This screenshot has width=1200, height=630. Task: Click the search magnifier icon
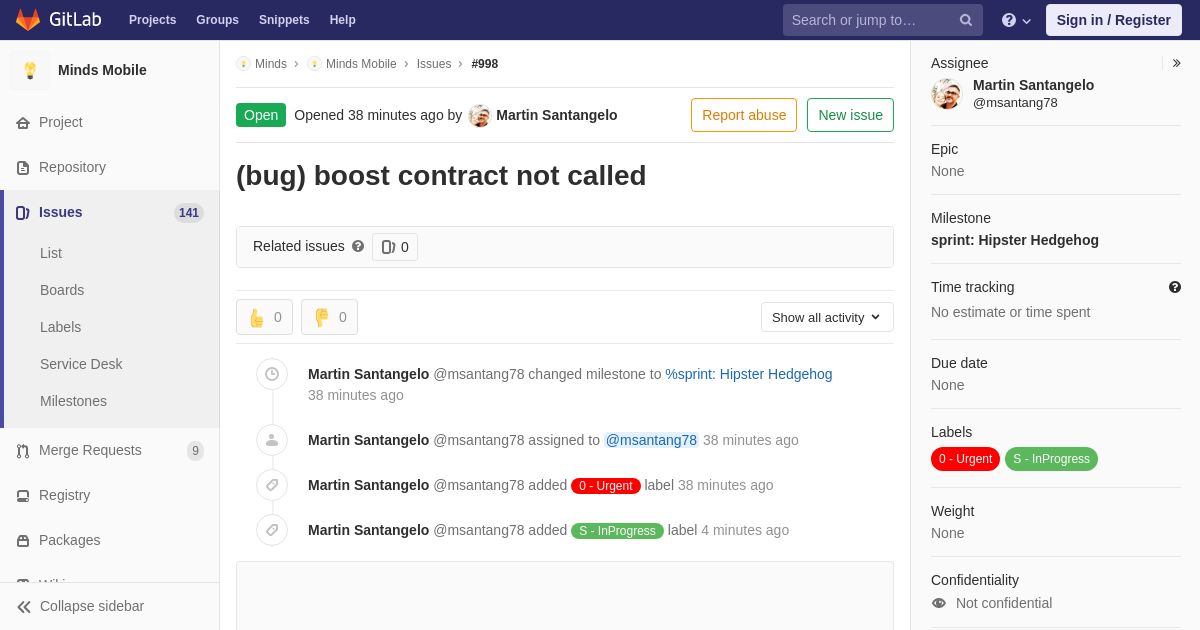point(966,20)
